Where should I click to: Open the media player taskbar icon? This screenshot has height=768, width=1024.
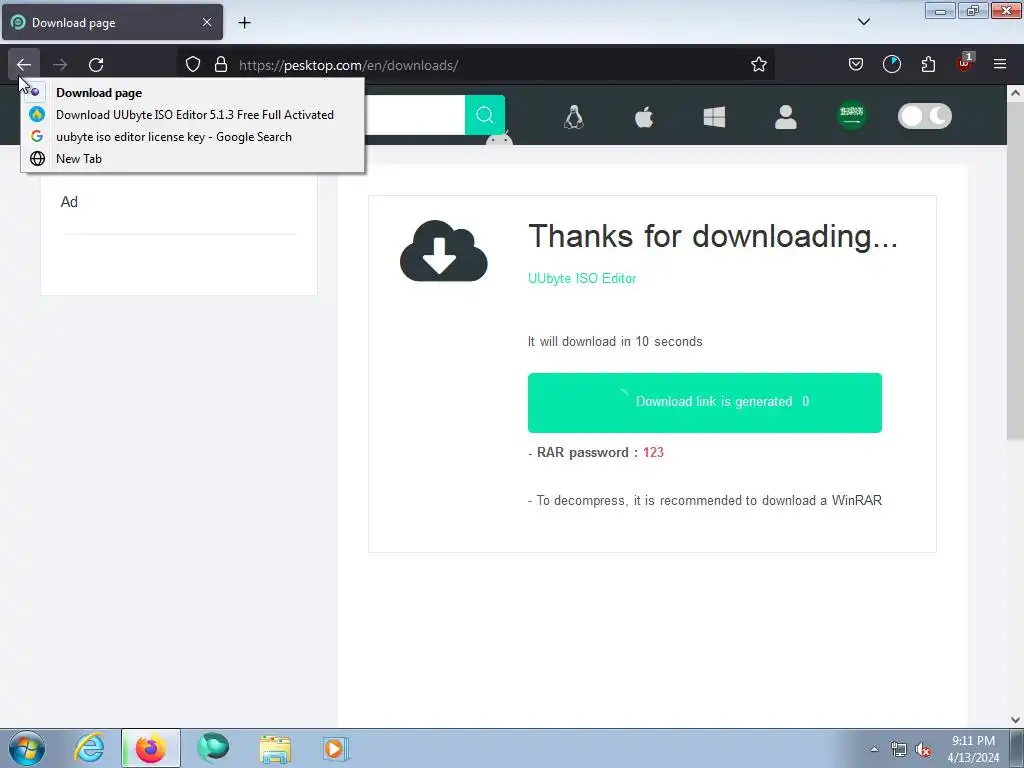(336, 748)
